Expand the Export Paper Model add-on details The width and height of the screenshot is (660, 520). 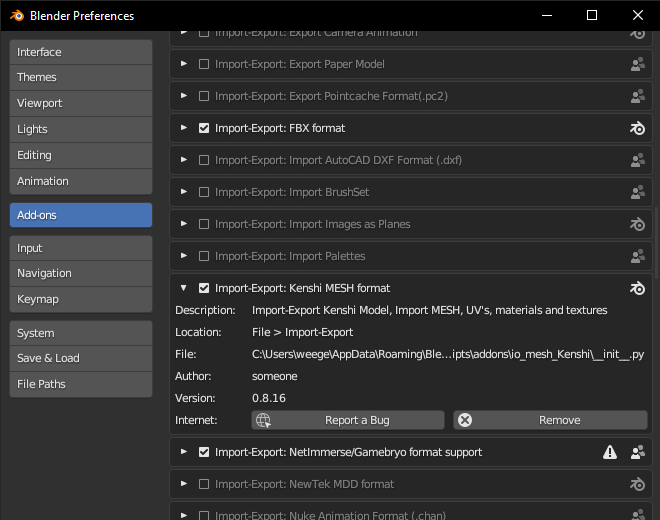(x=184, y=64)
